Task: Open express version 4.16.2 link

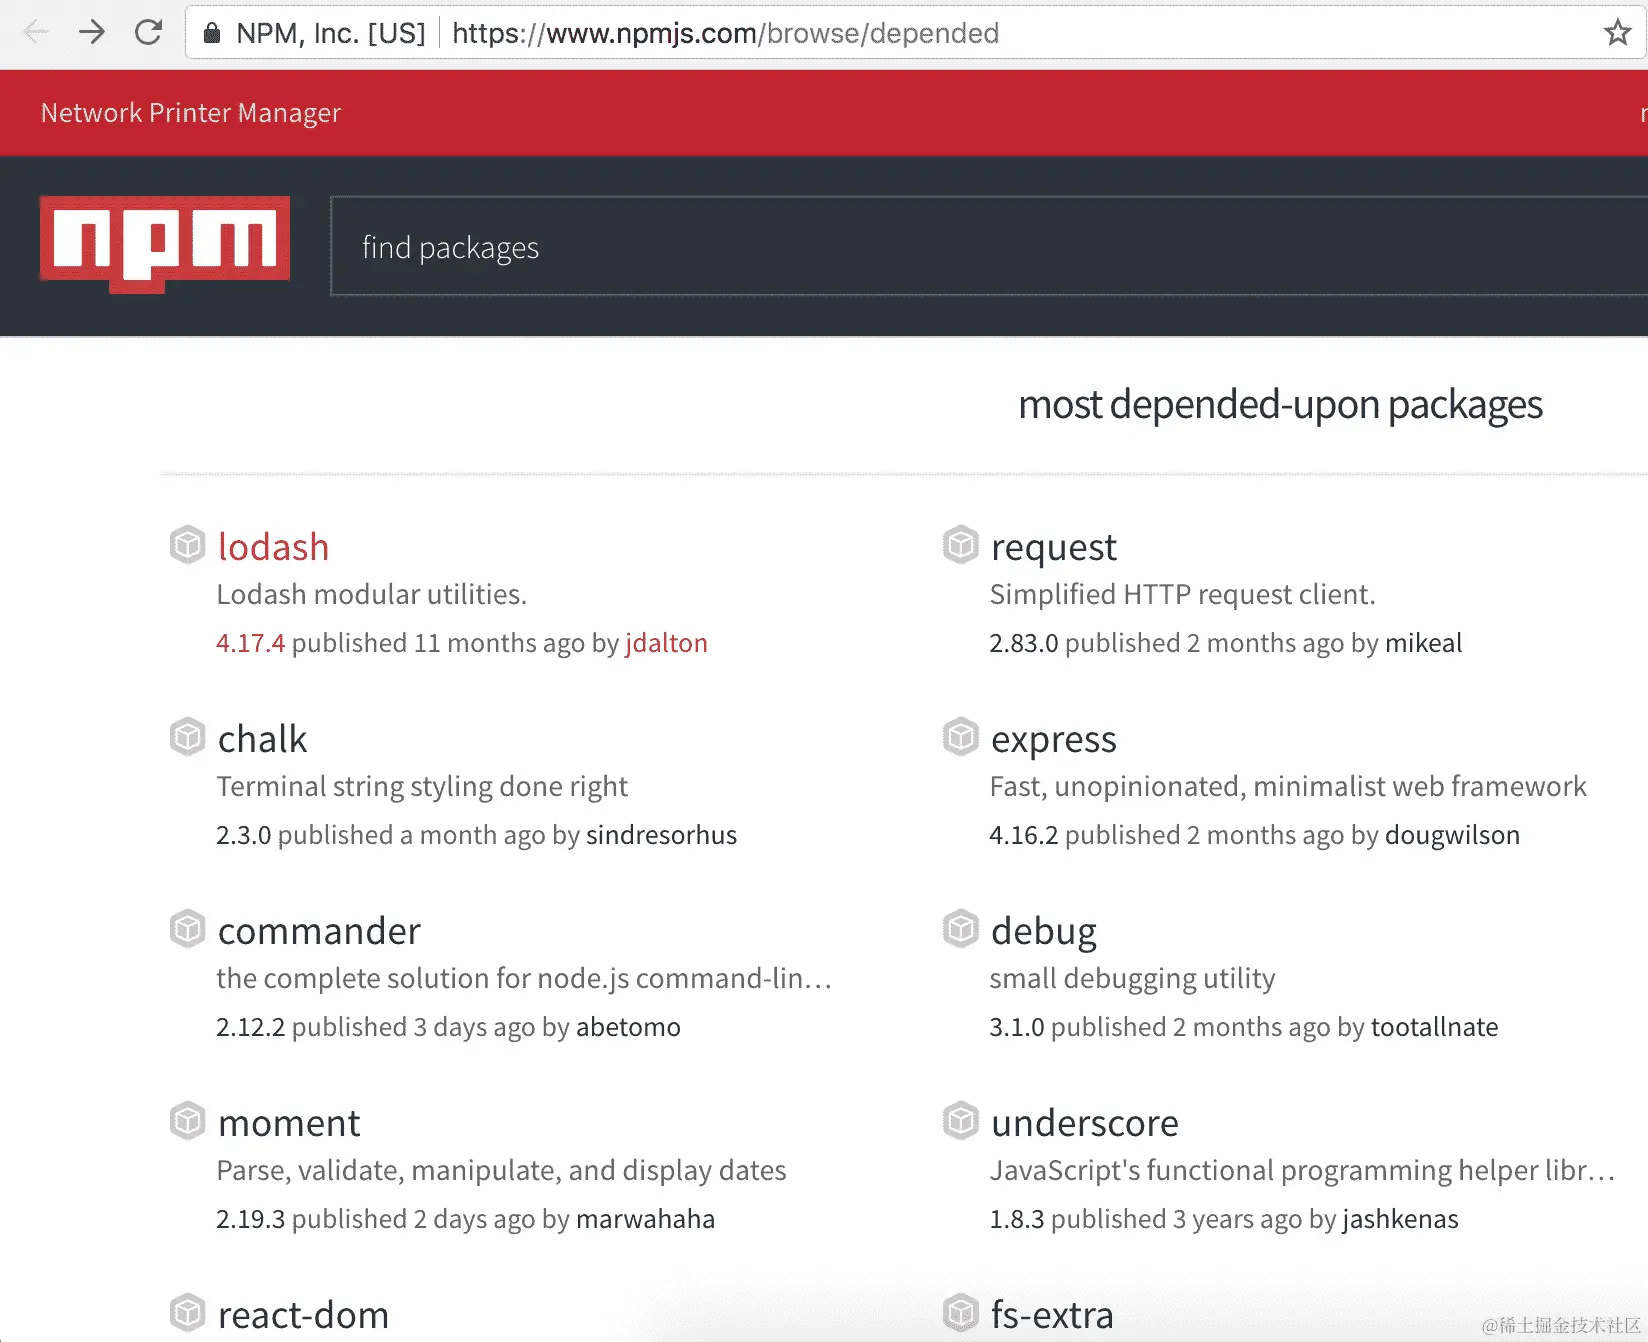Action: pos(1023,835)
